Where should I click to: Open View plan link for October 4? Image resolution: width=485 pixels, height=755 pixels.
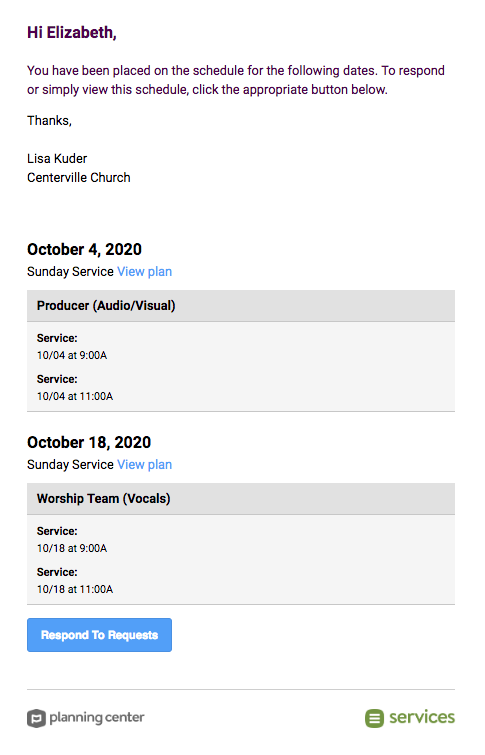click(x=144, y=272)
